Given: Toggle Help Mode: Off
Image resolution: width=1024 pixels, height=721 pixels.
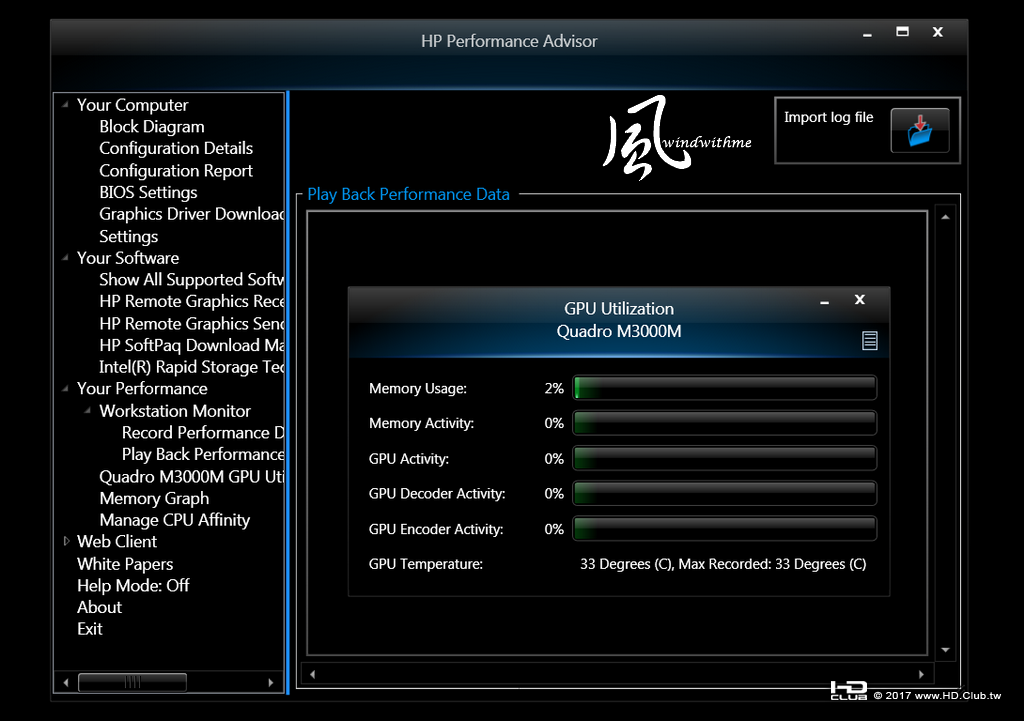Looking at the screenshot, I should (133, 585).
